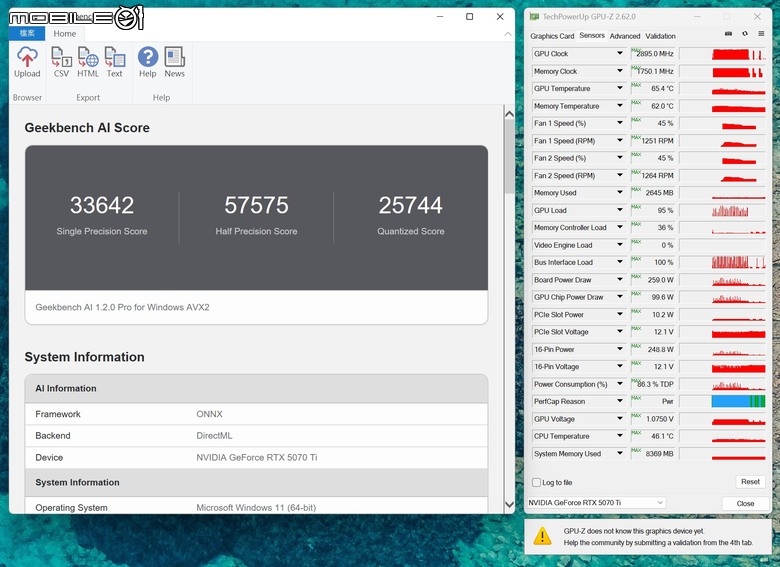Open GPU selection combo box RTX 5070 Ti

[x=596, y=503]
